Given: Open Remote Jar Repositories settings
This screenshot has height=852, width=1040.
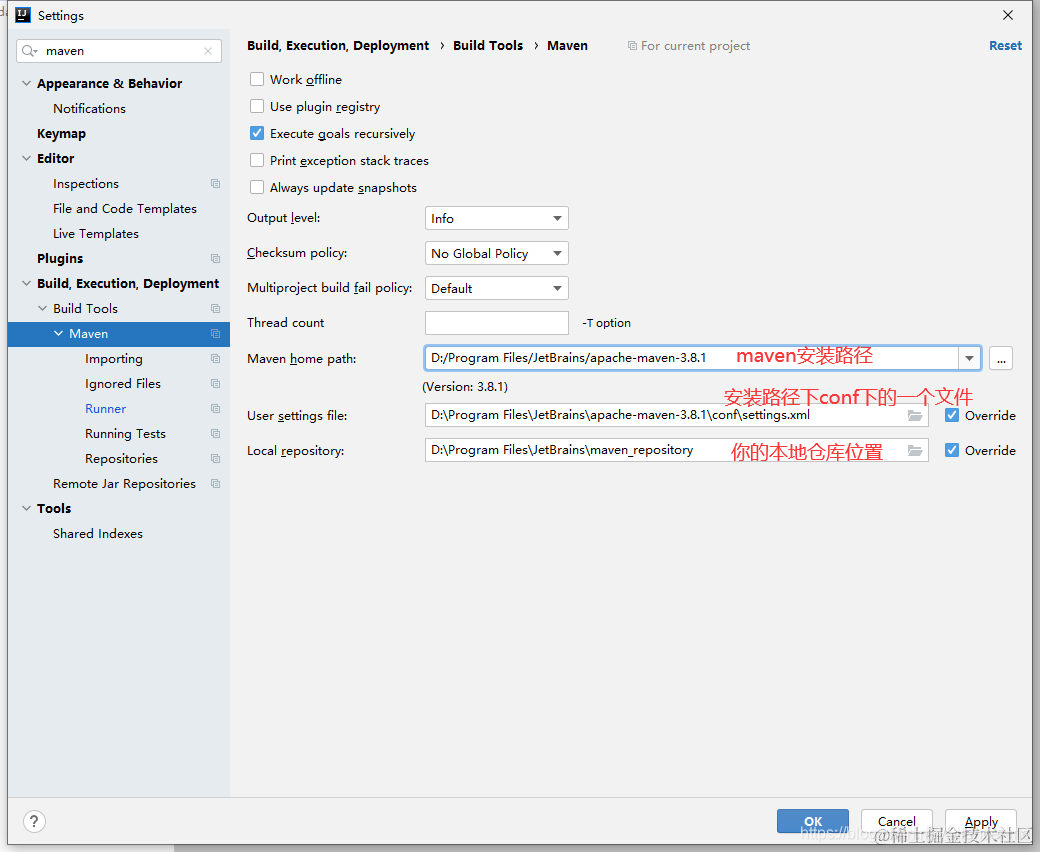Looking at the screenshot, I should point(124,484).
